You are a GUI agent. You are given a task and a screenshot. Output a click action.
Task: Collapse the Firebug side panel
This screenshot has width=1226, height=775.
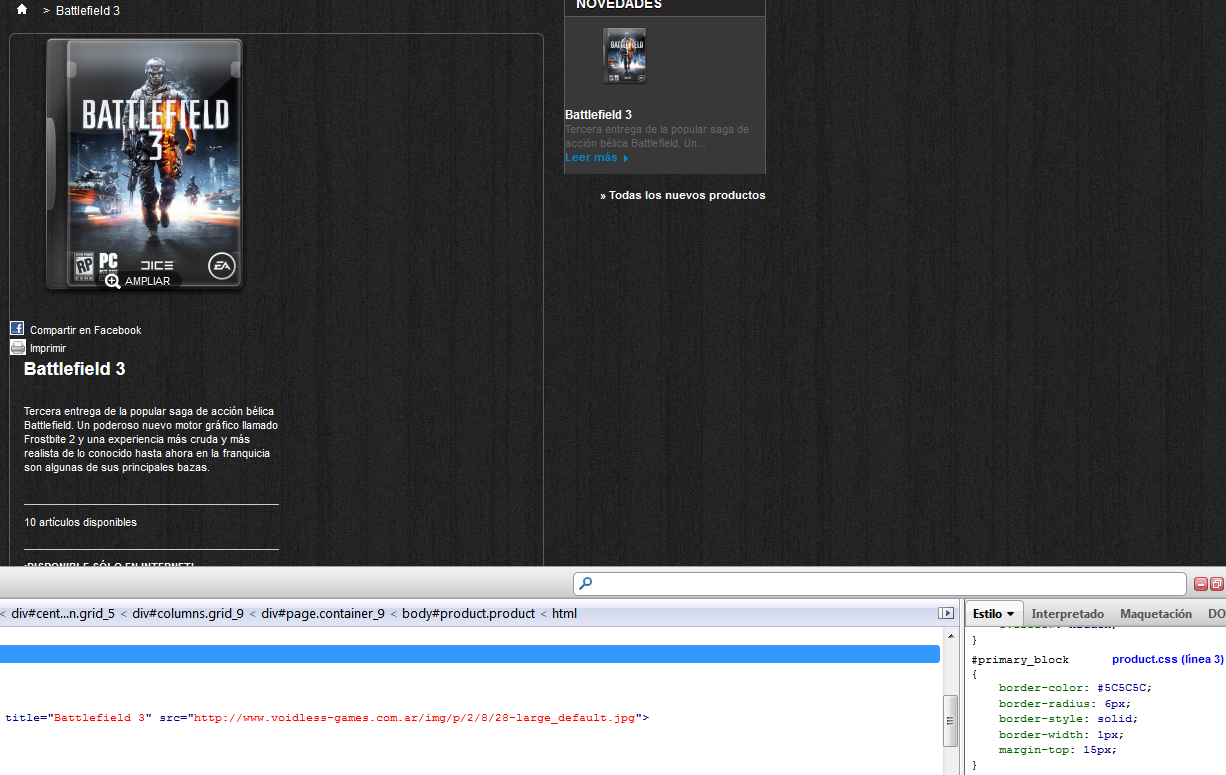coord(946,613)
